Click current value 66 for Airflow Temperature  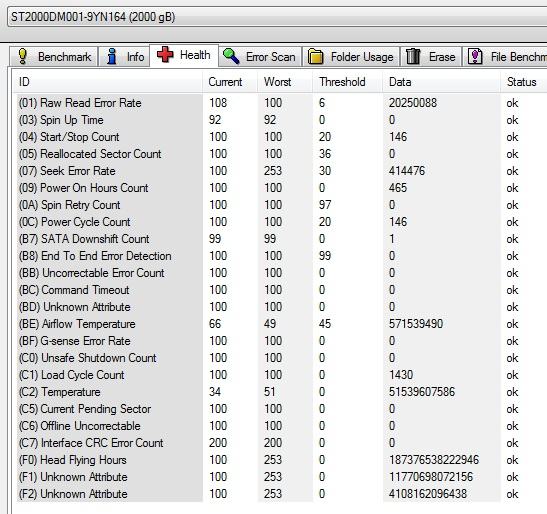click(215, 324)
